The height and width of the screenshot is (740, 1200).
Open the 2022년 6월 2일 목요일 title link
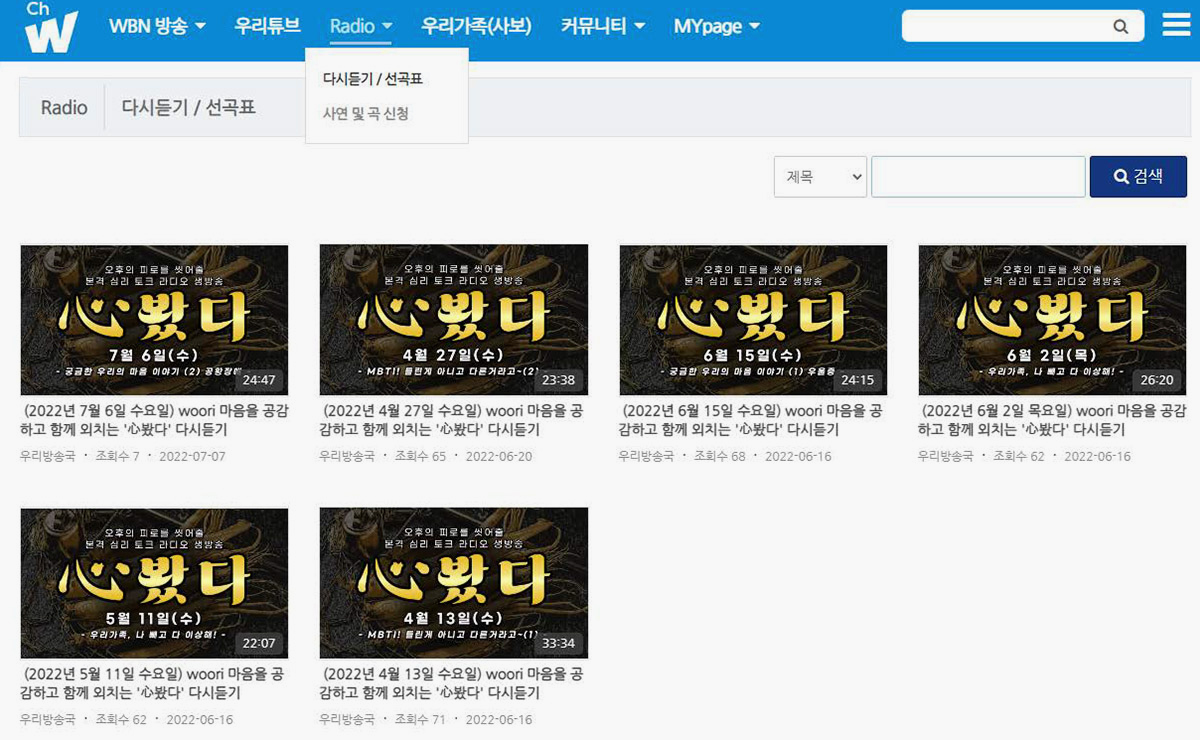tap(1051, 420)
